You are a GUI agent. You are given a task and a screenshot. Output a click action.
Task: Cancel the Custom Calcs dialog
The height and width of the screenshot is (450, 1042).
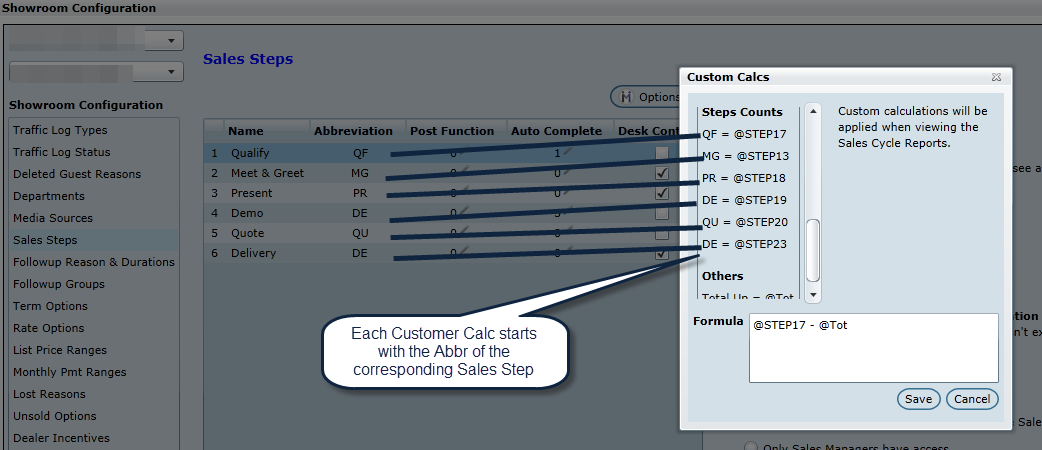point(971,399)
